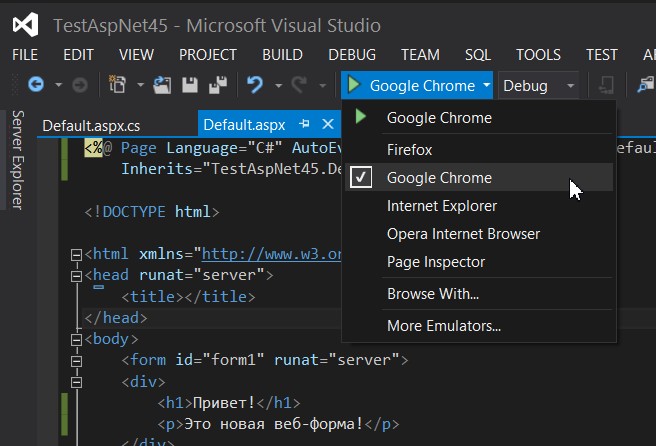This screenshot has height=446, width=656.
Task: Click the Redo toolbar icon
Action: pyautogui.click(x=299, y=85)
